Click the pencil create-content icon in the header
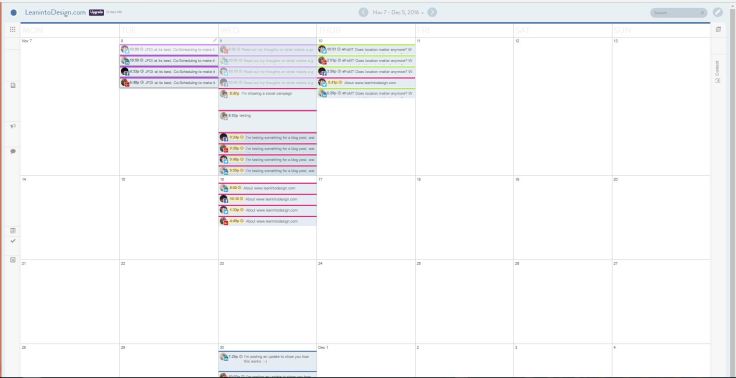The height and width of the screenshot is (378, 736). click(718, 13)
